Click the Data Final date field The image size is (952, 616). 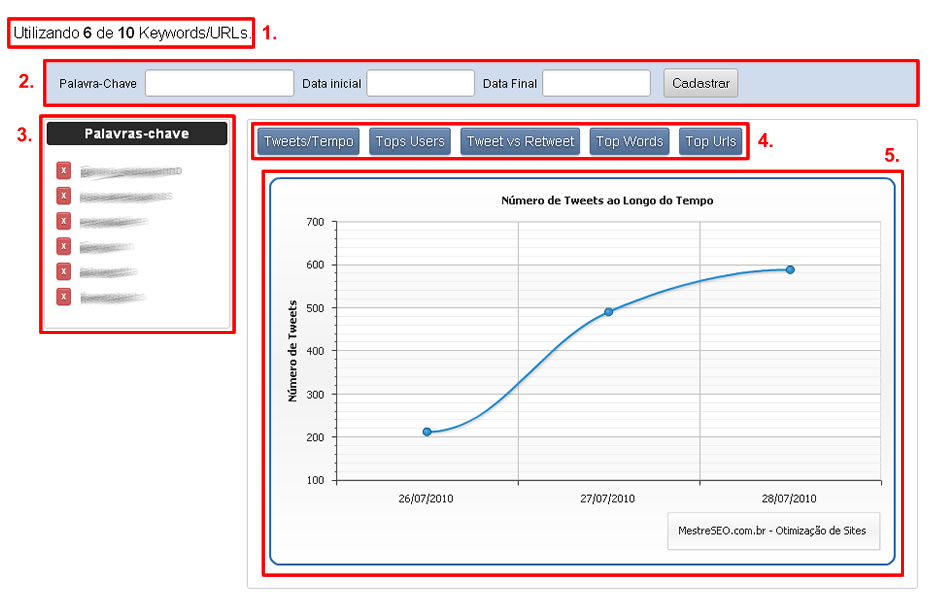pyautogui.click(x=596, y=83)
